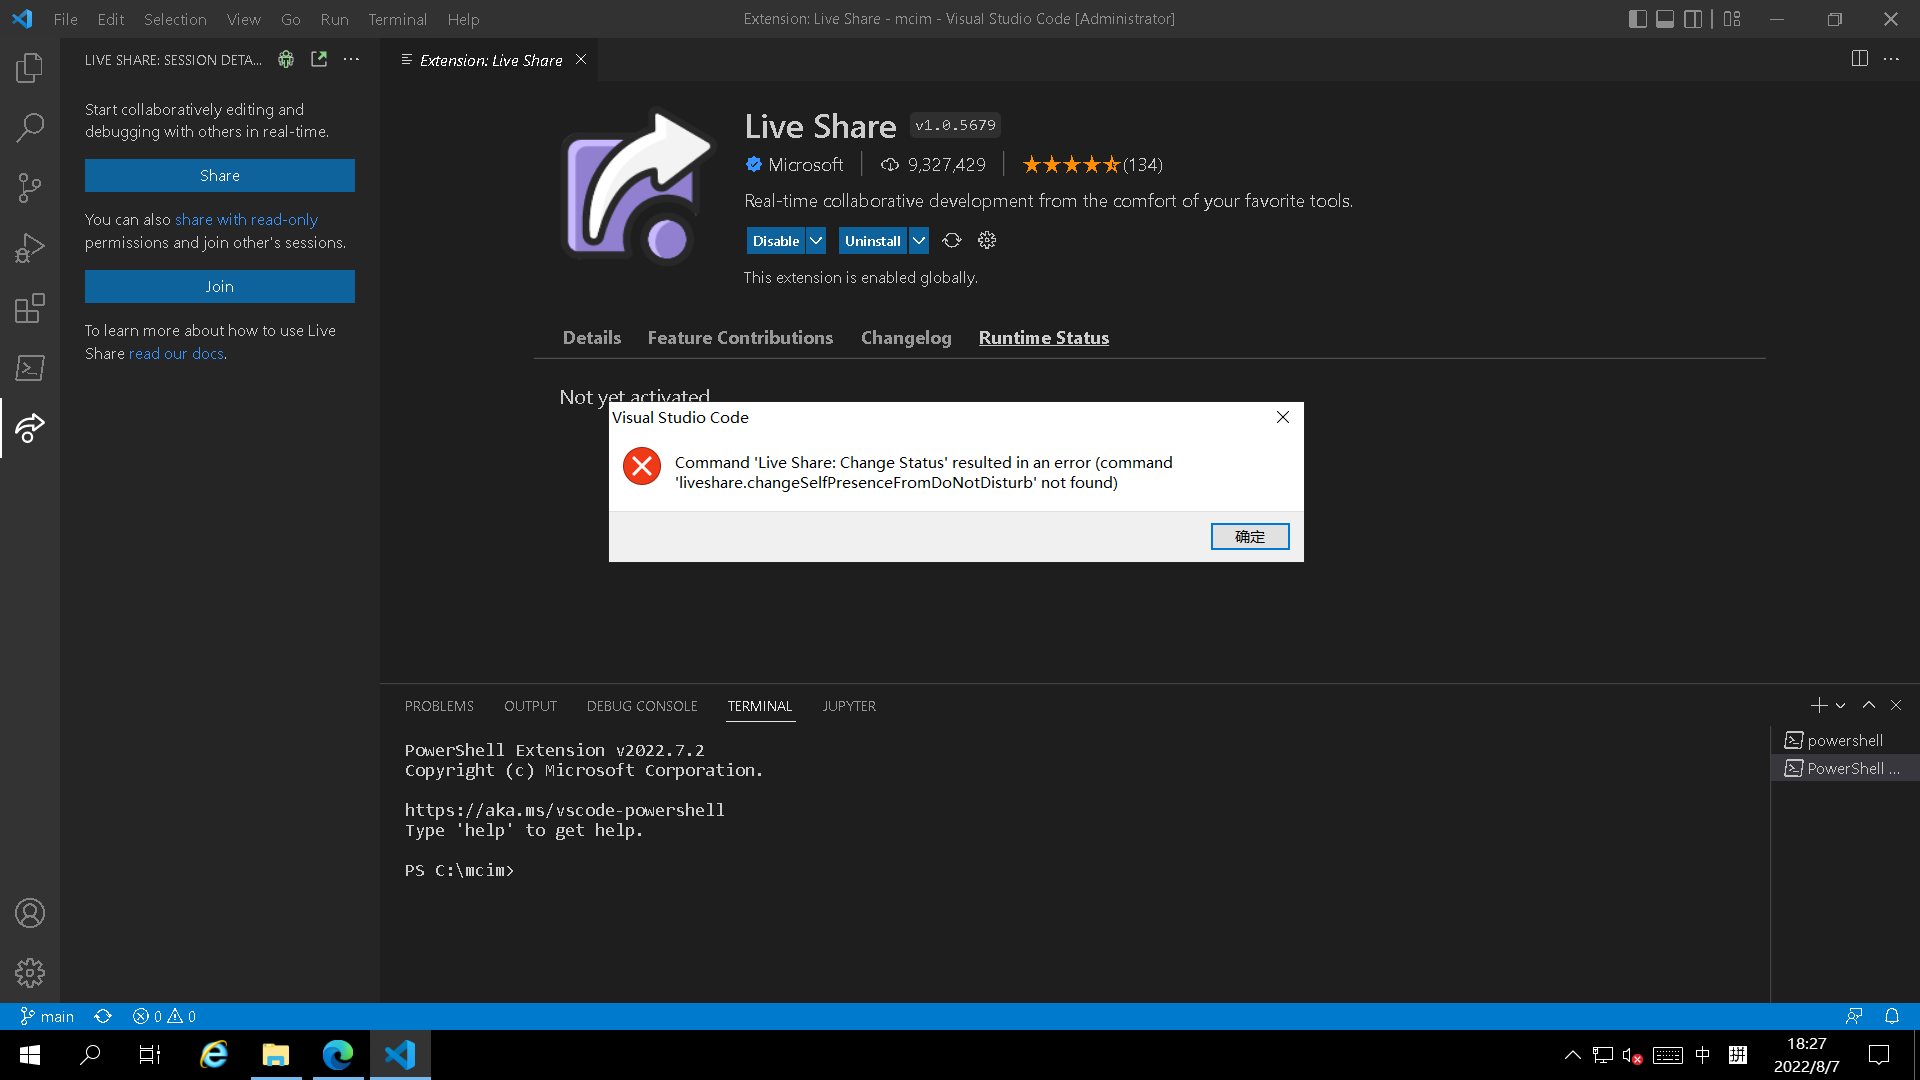Toggle Primary Side Bar layout icon
The height and width of the screenshot is (1080, 1920).
[x=1637, y=19]
